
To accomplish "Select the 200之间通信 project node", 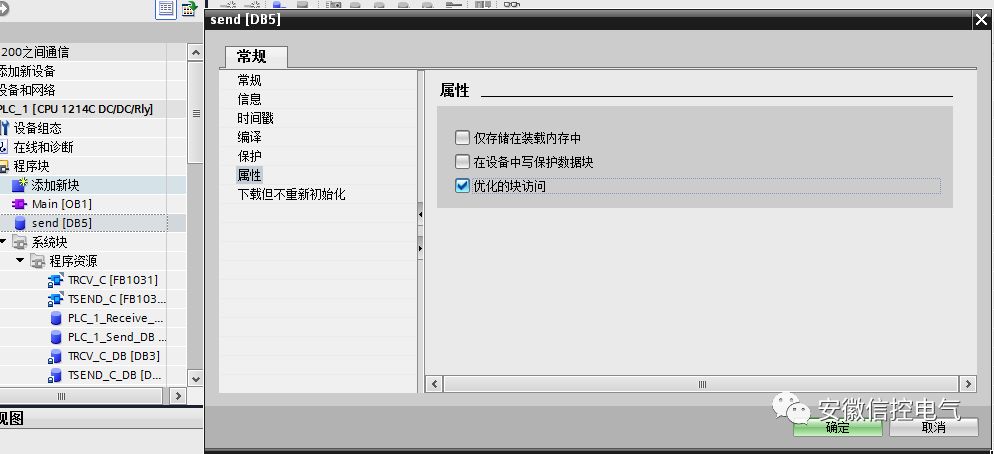I will click(x=35, y=52).
